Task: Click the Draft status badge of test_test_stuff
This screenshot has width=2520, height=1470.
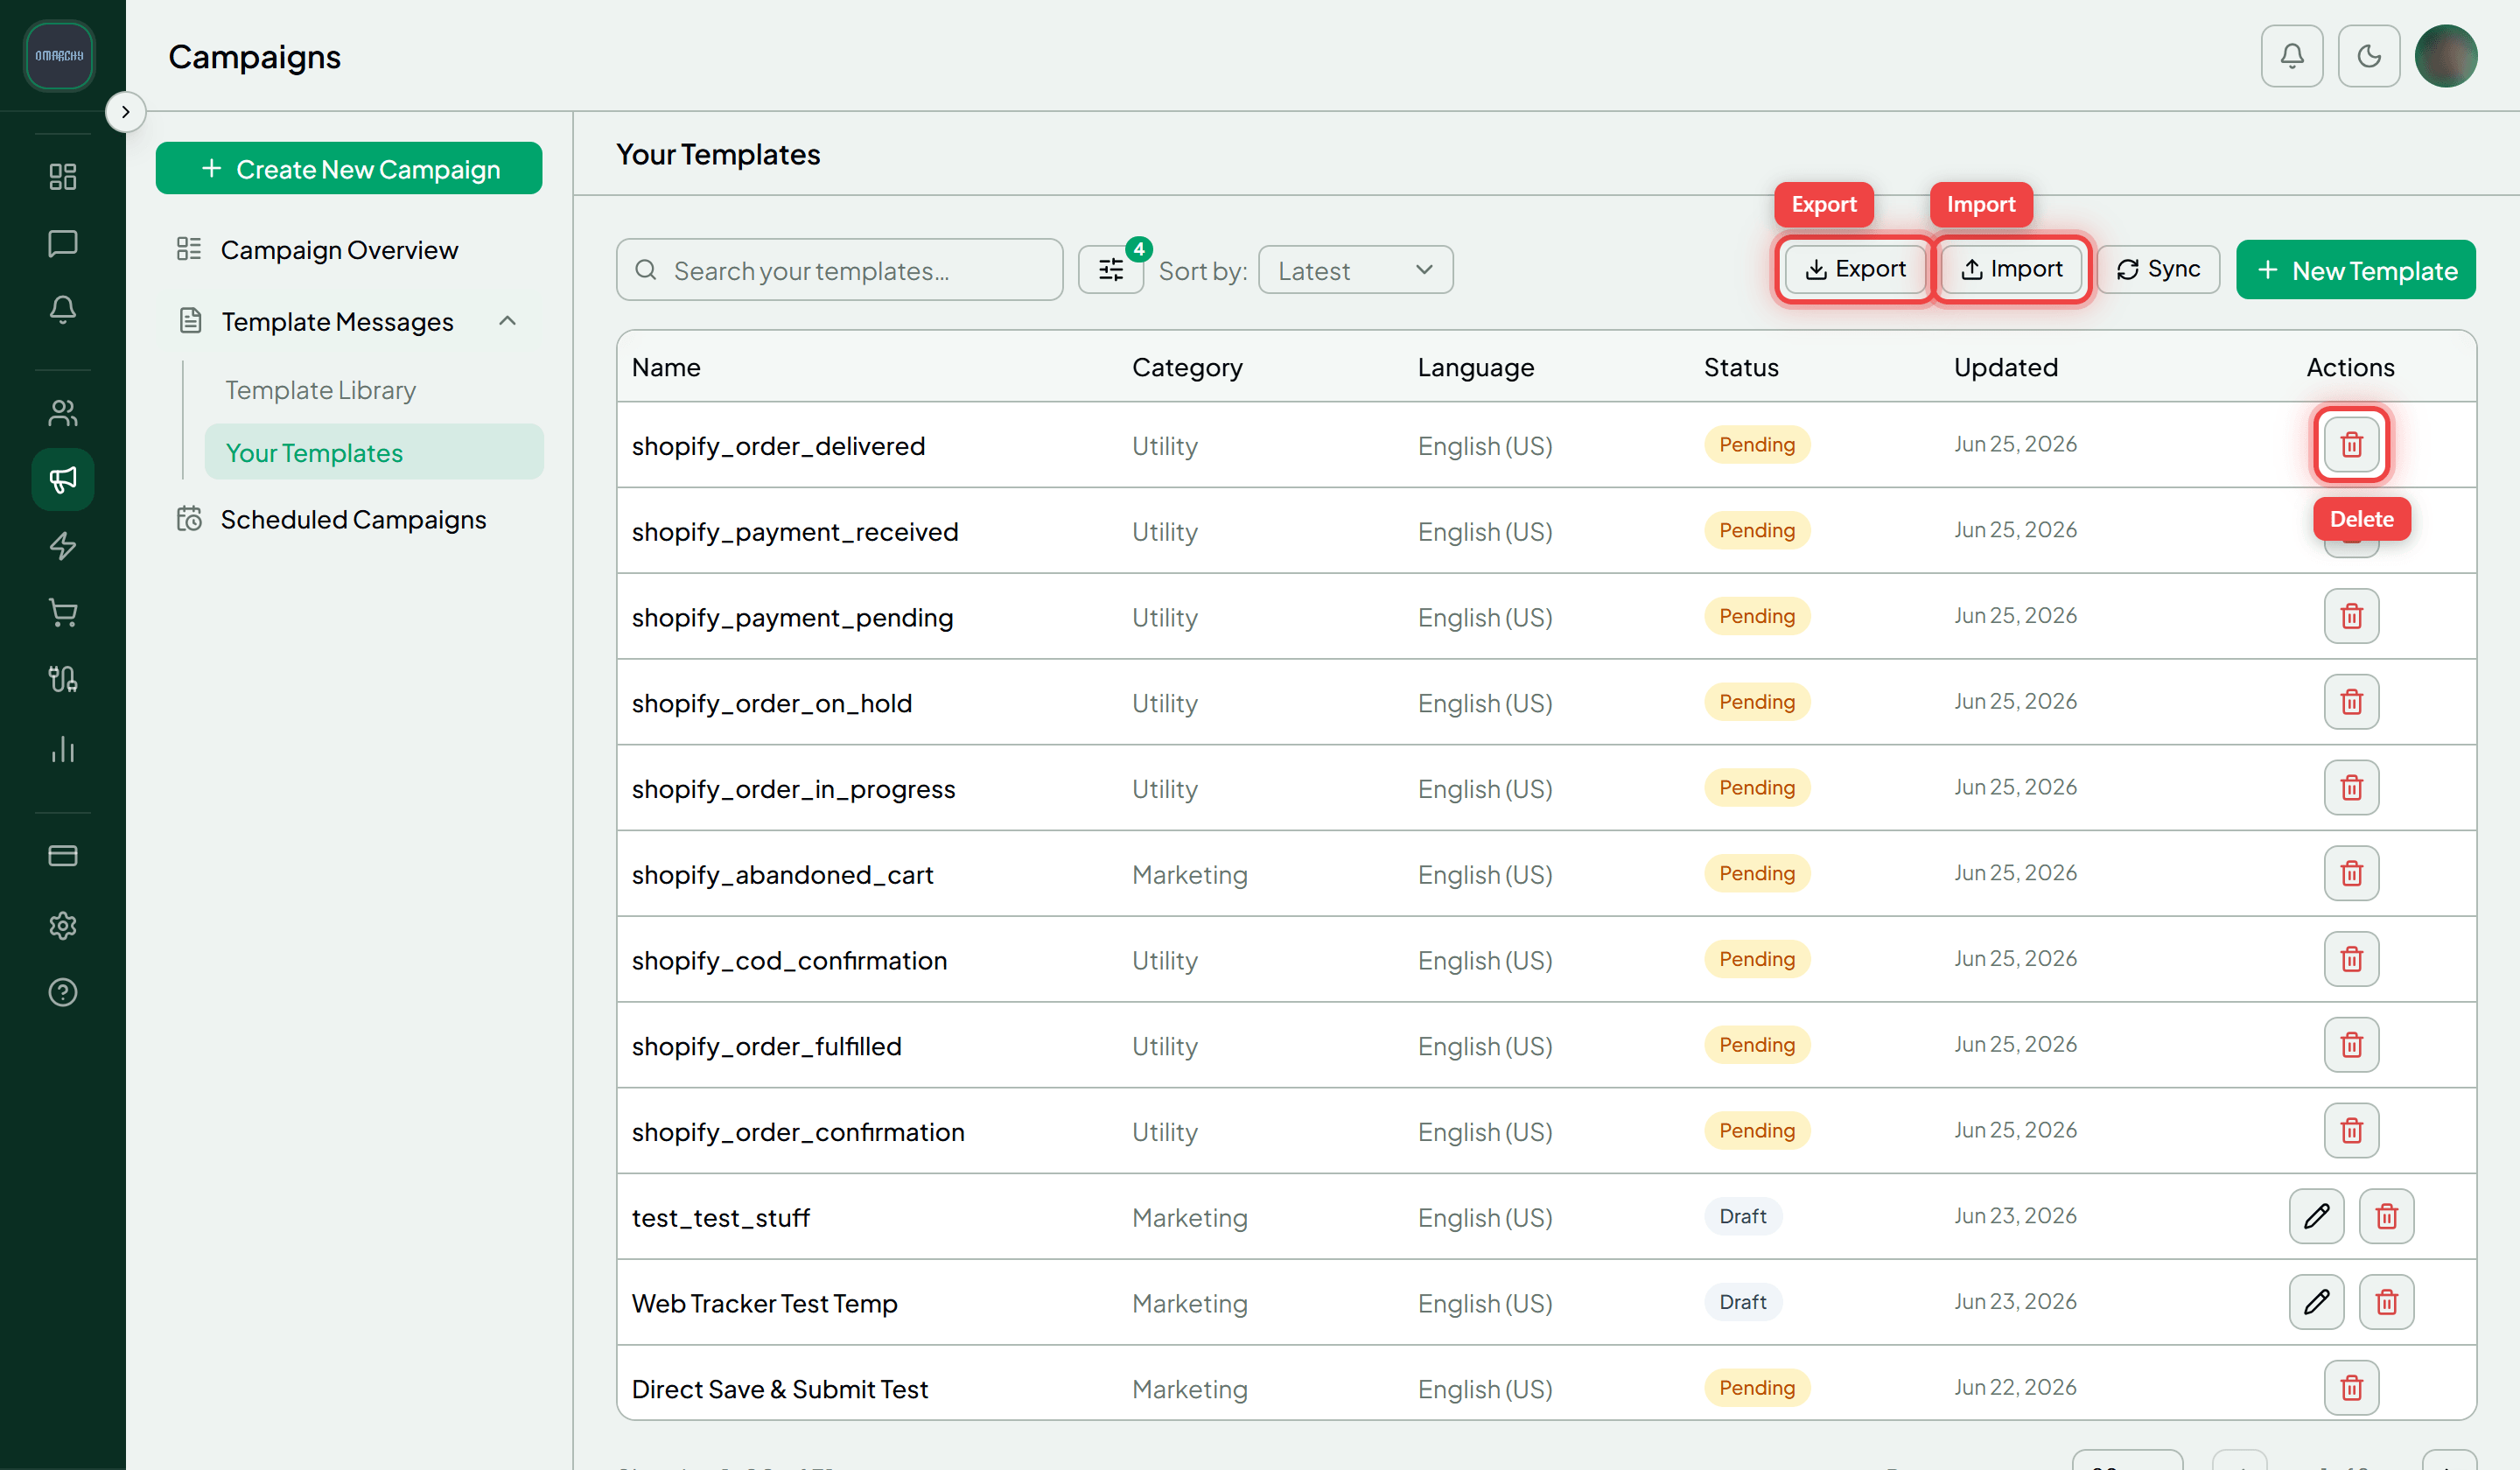Action: click(1742, 1216)
